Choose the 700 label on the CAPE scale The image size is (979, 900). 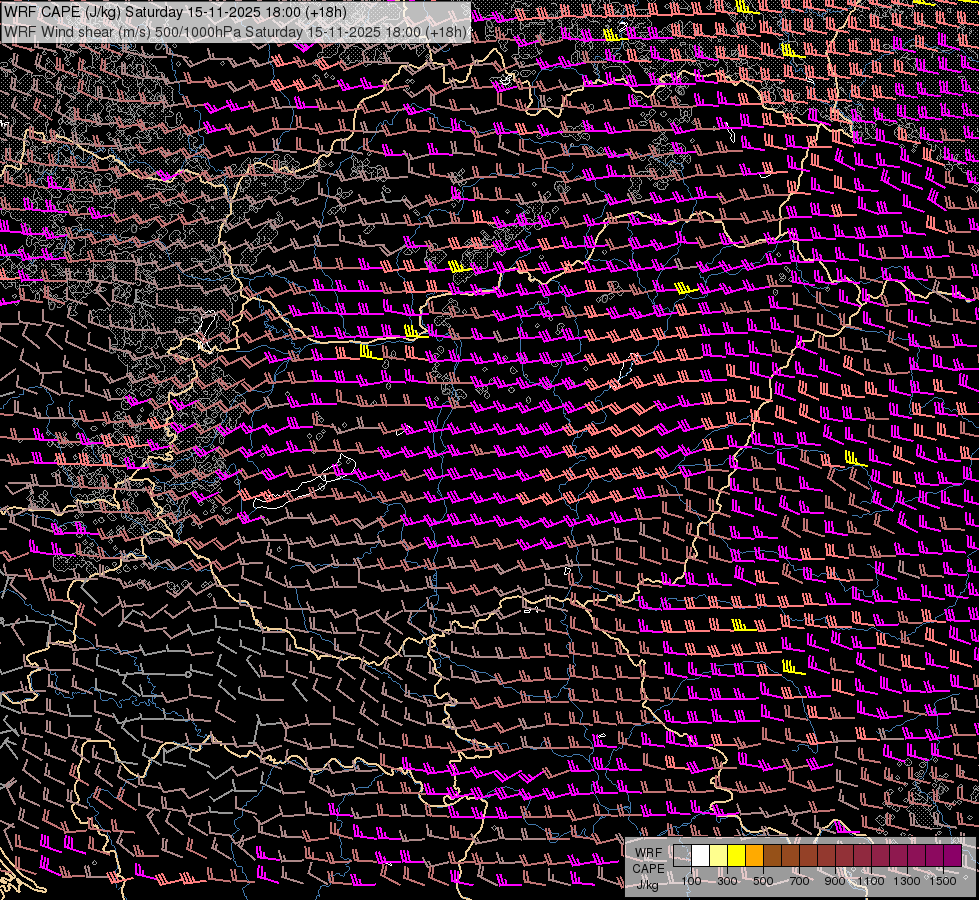coord(799,881)
